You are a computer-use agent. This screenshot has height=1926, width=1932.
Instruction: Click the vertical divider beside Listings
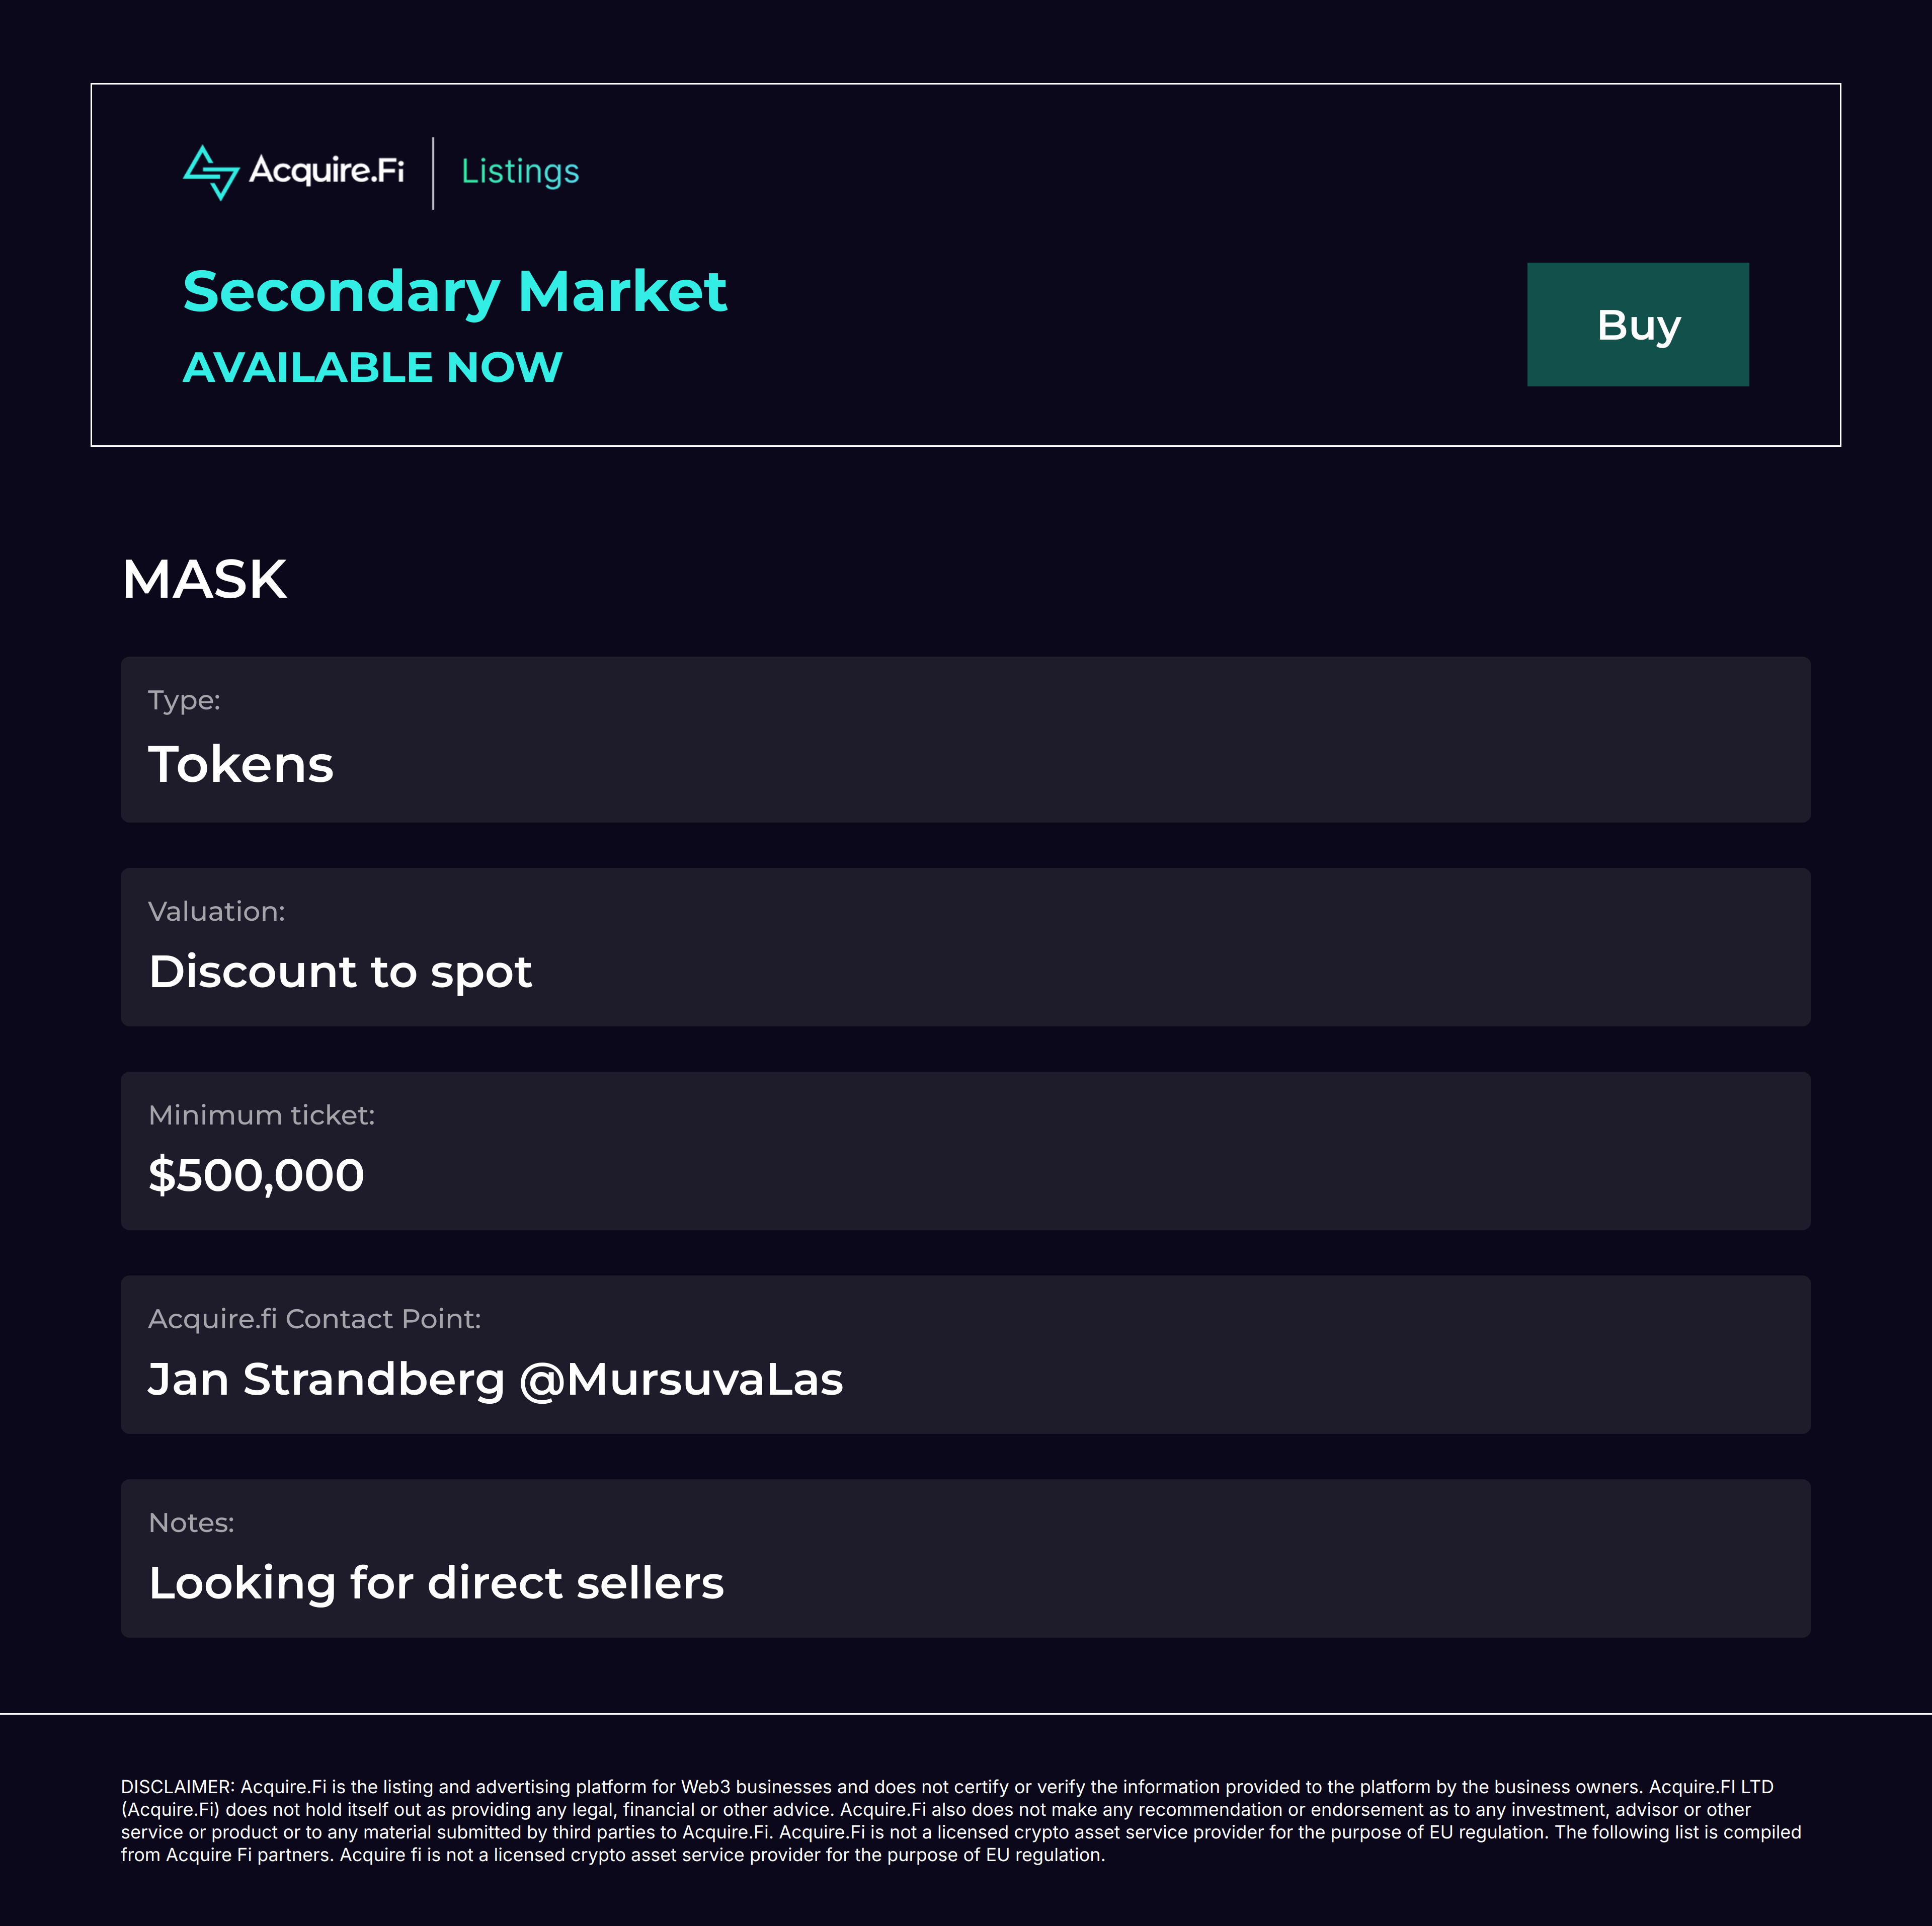tap(433, 173)
